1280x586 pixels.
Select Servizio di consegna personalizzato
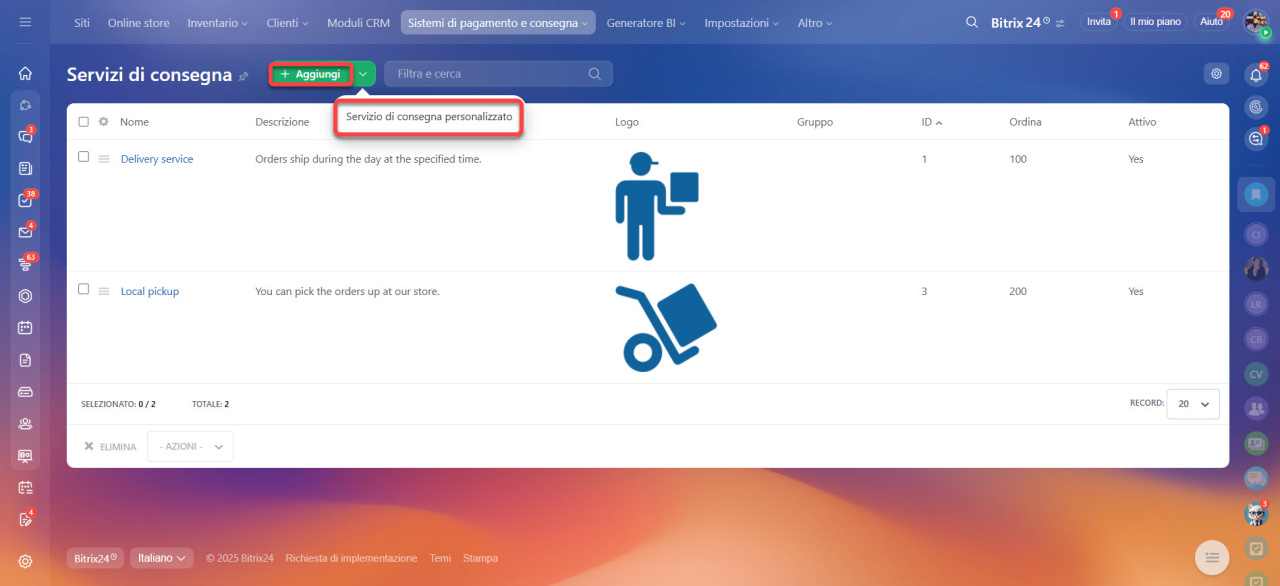point(429,117)
